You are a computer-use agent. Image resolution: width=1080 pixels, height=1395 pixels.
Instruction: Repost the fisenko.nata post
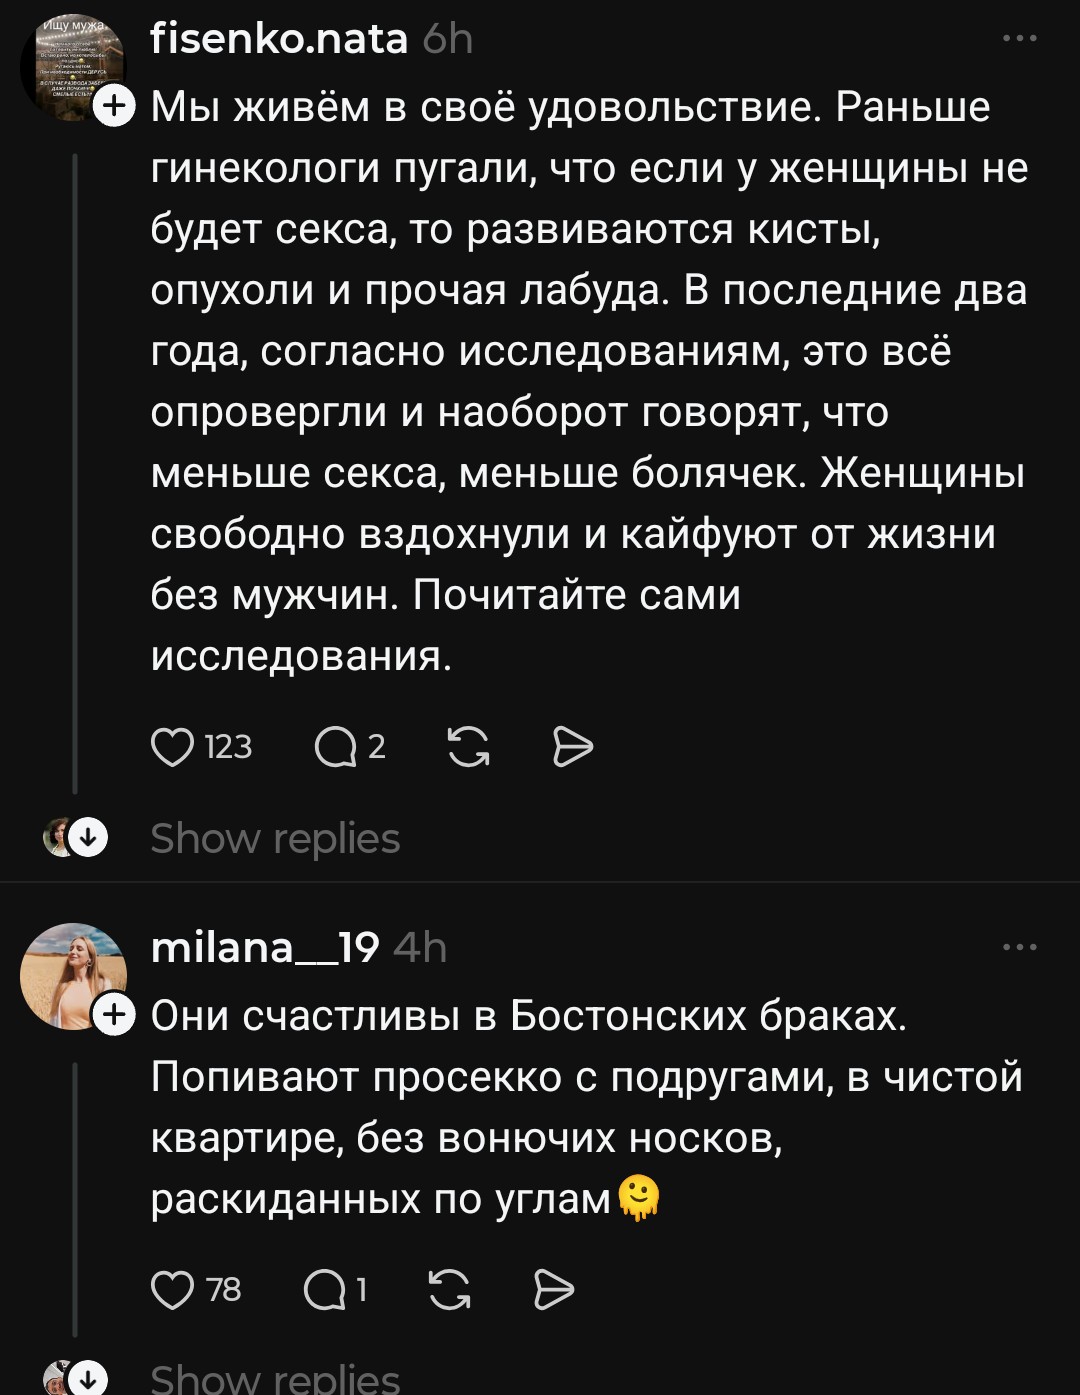(468, 747)
